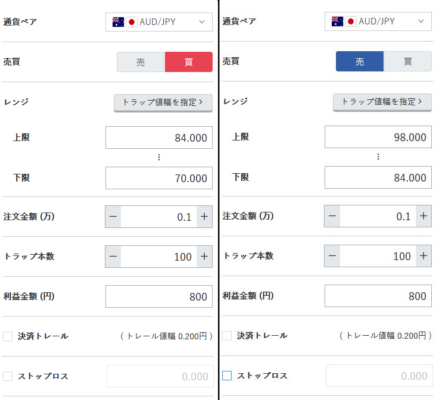The width and height of the screenshot is (436, 400).
Task: Select 売 (sell) in left panel
Action: pyautogui.click(x=141, y=62)
